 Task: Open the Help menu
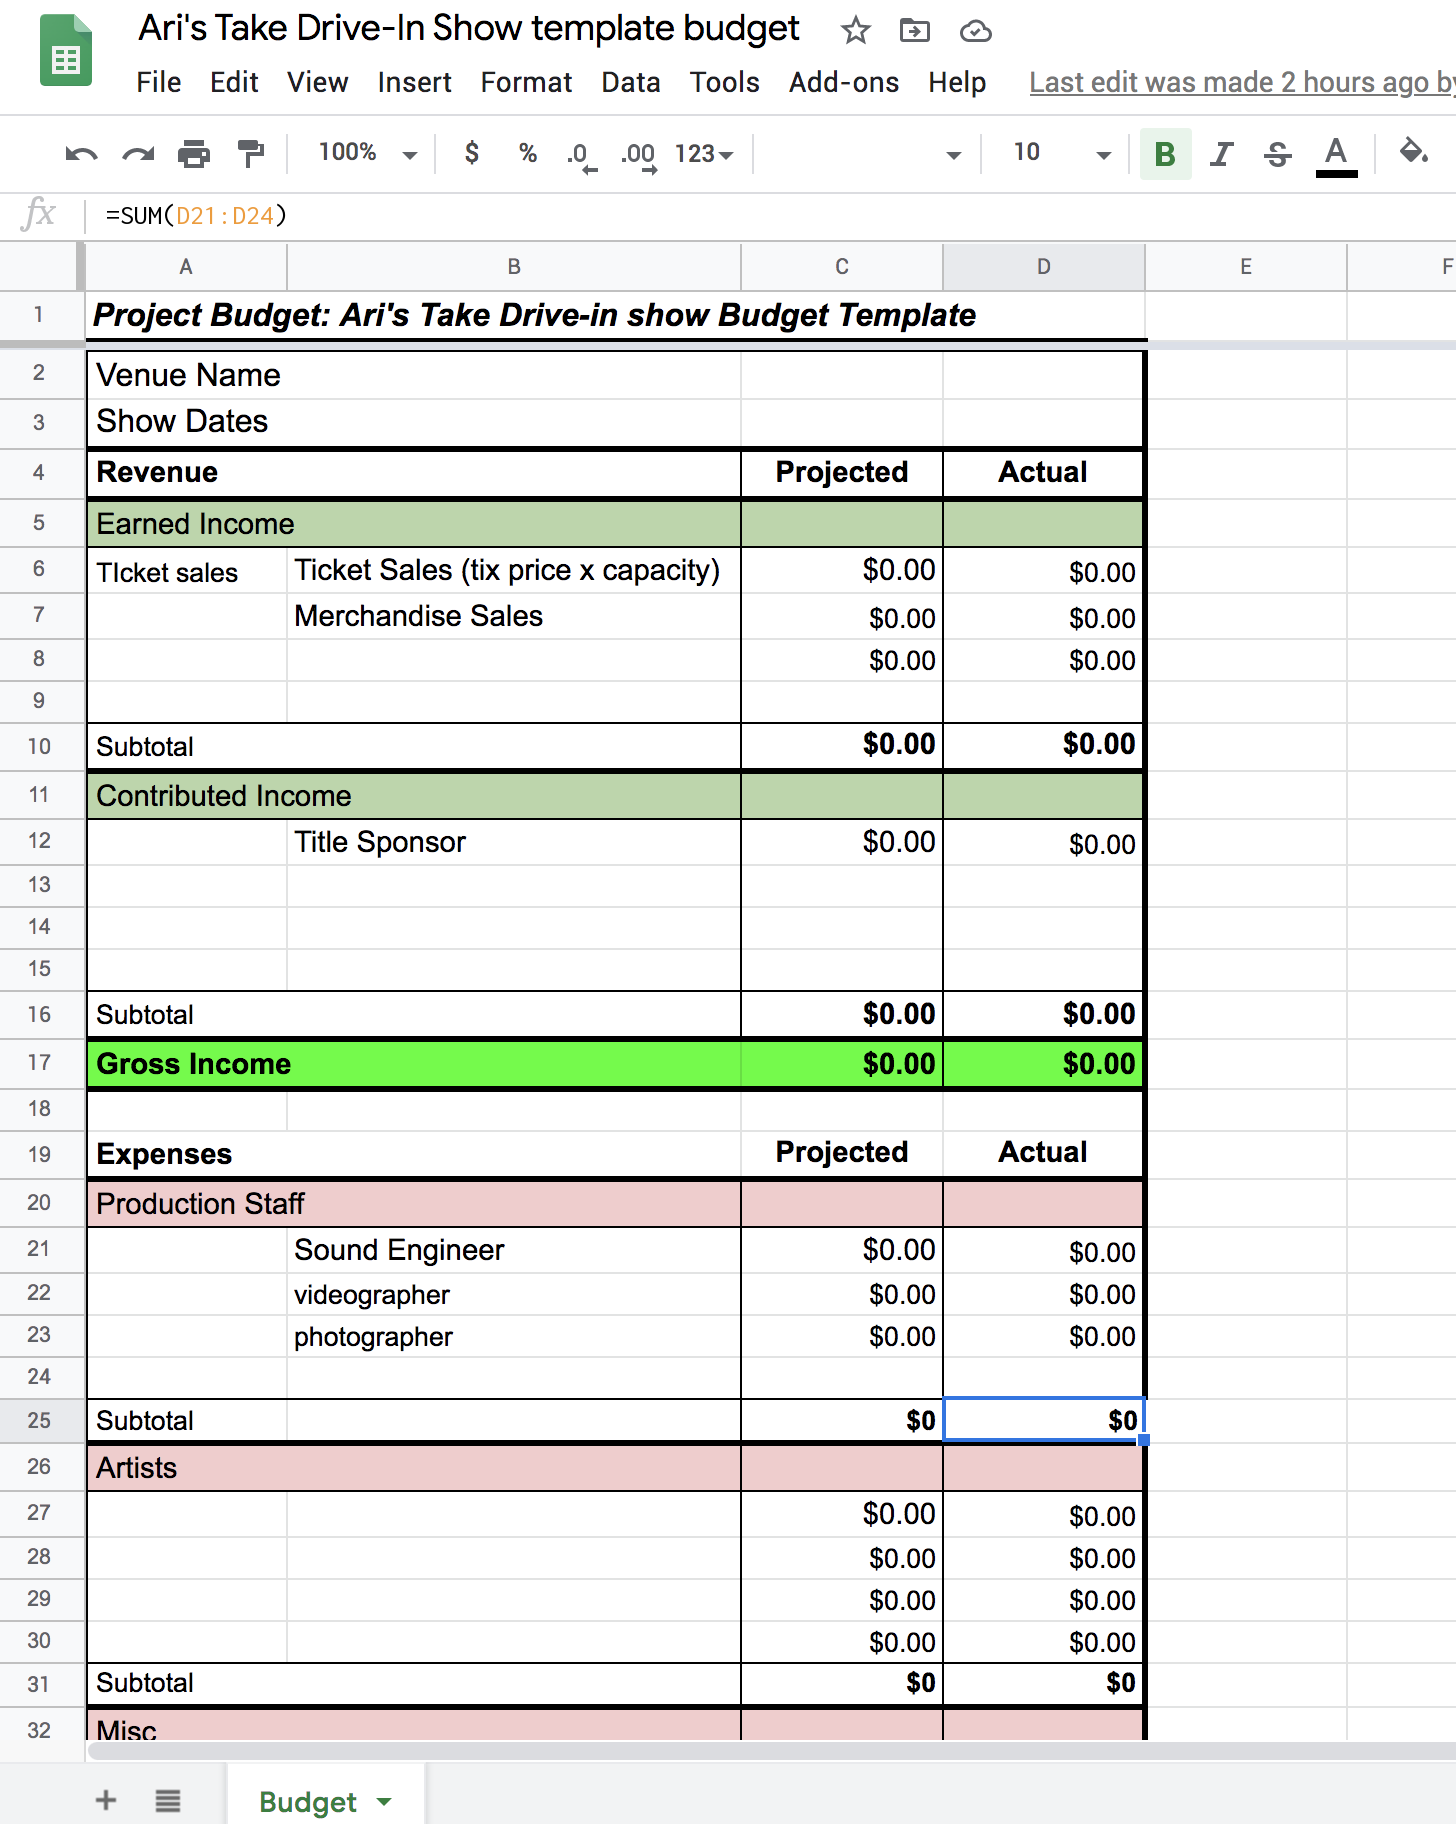coord(957,82)
